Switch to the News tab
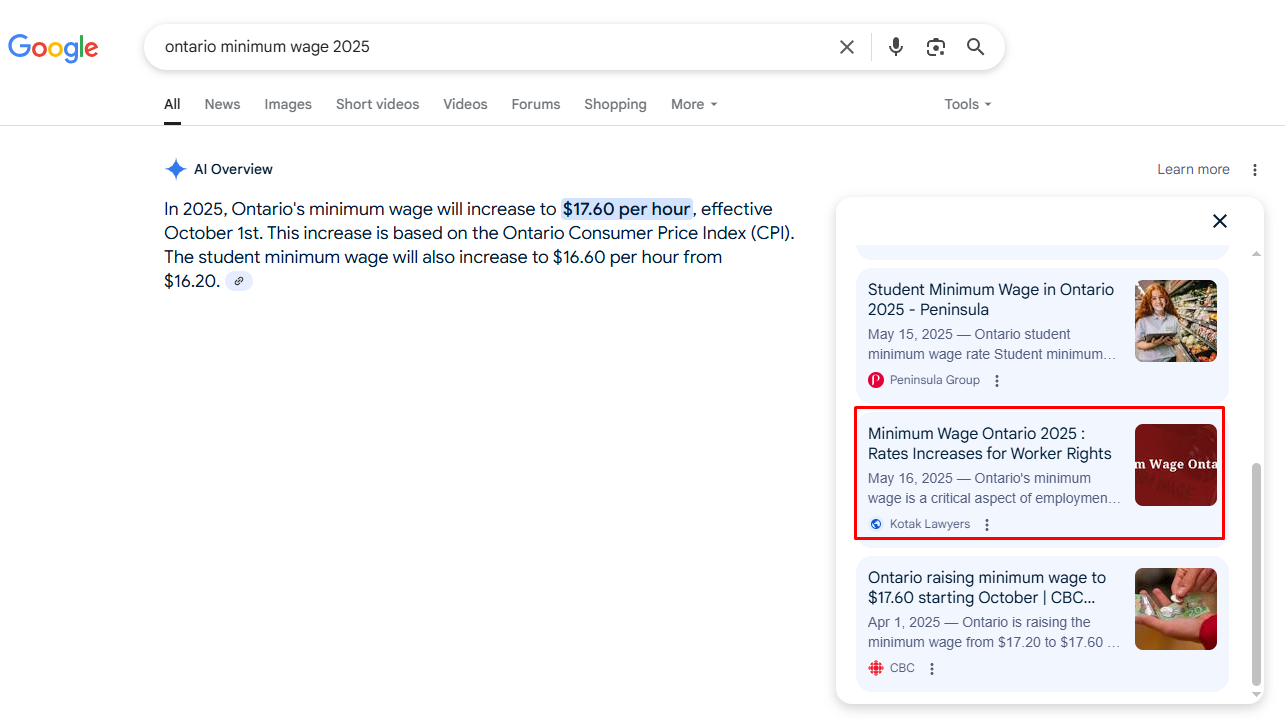 point(222,104)
